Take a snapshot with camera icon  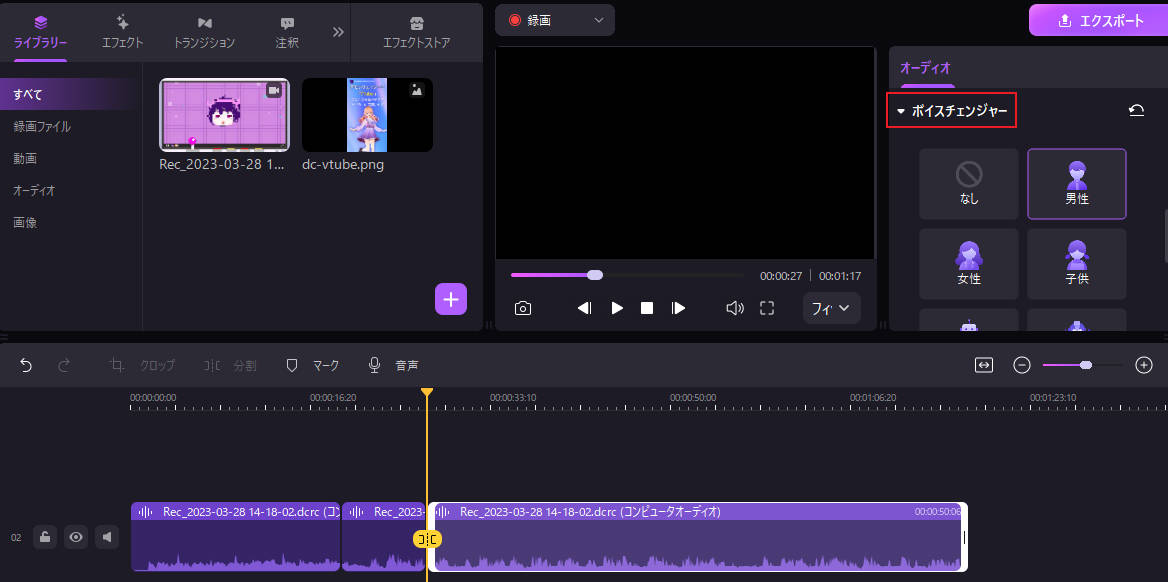[x=523, y=309]
